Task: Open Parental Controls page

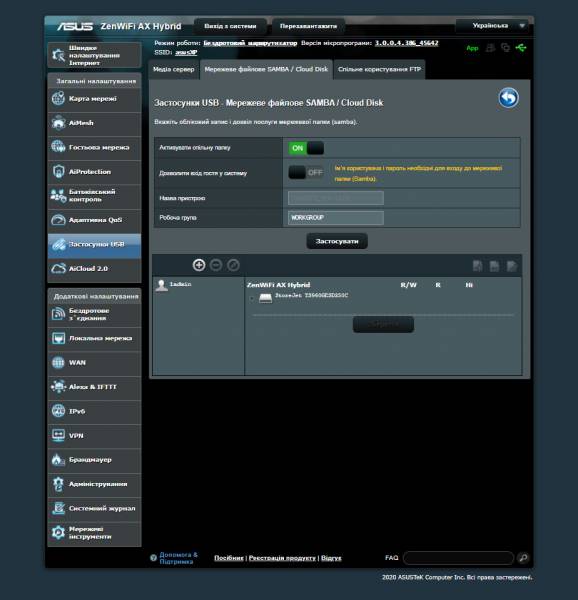Action: point(94,196)
